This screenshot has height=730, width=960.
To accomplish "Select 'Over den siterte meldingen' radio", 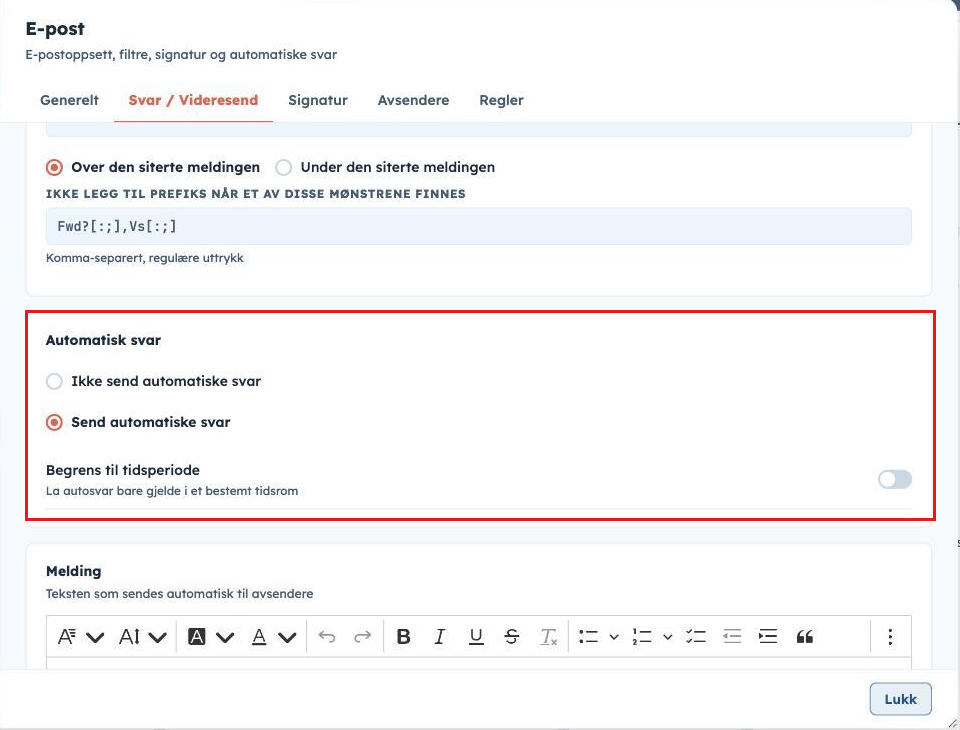I will pyautogui.click(x=54, y=167).
